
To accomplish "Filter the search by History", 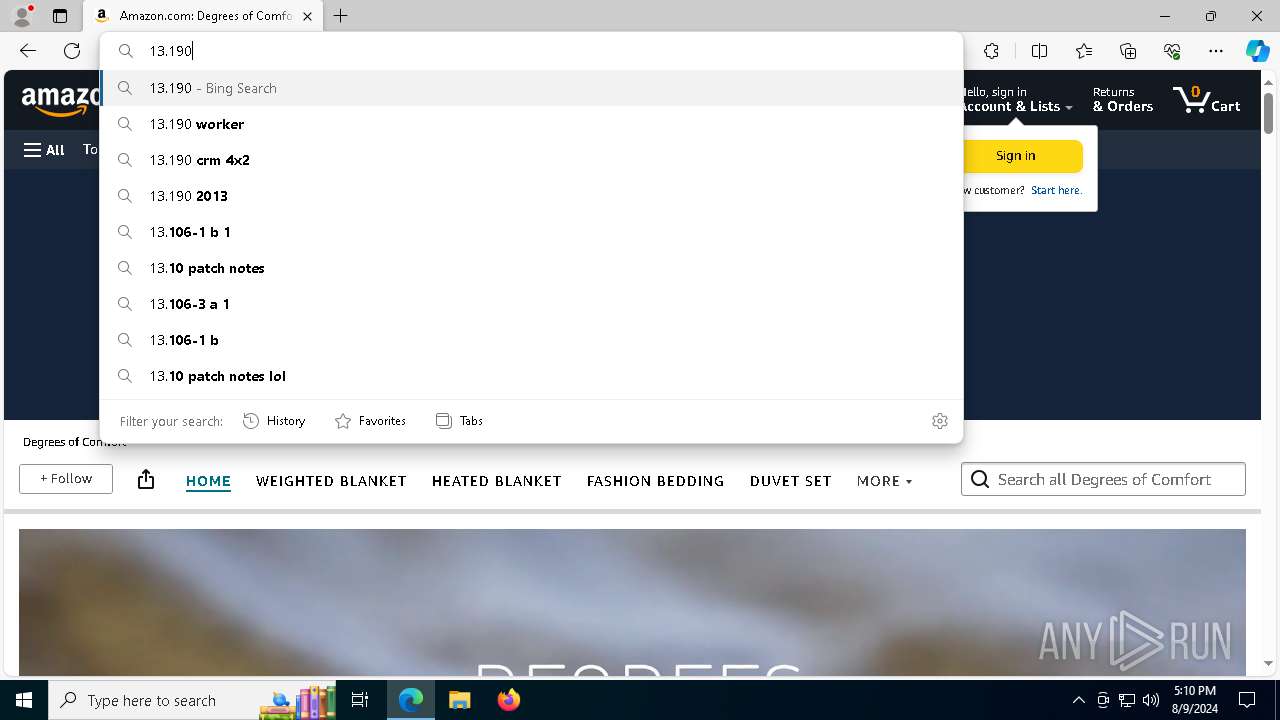I will click(274, 421).
